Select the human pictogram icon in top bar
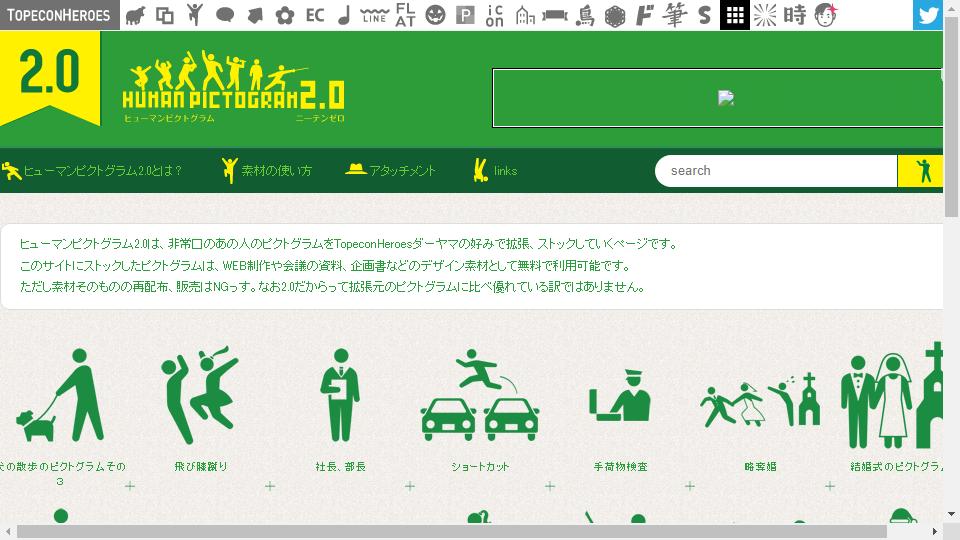This screenshot has width=960, height=540. point(195,15)
